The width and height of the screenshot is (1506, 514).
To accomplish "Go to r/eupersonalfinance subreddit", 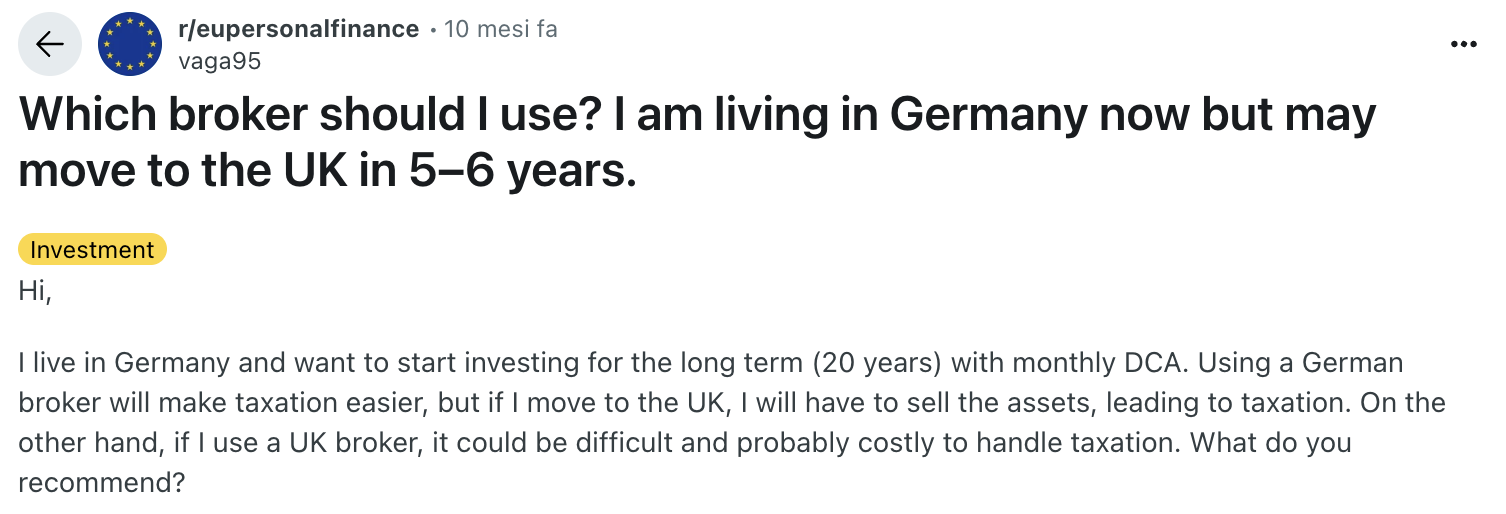I will tap(298, 29).
